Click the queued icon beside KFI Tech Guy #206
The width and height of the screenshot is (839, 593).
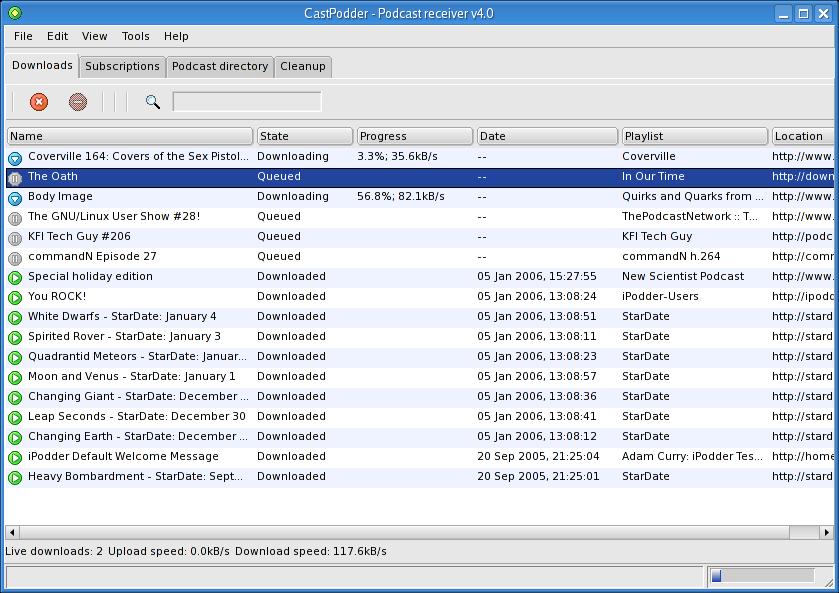coord(15,237)
